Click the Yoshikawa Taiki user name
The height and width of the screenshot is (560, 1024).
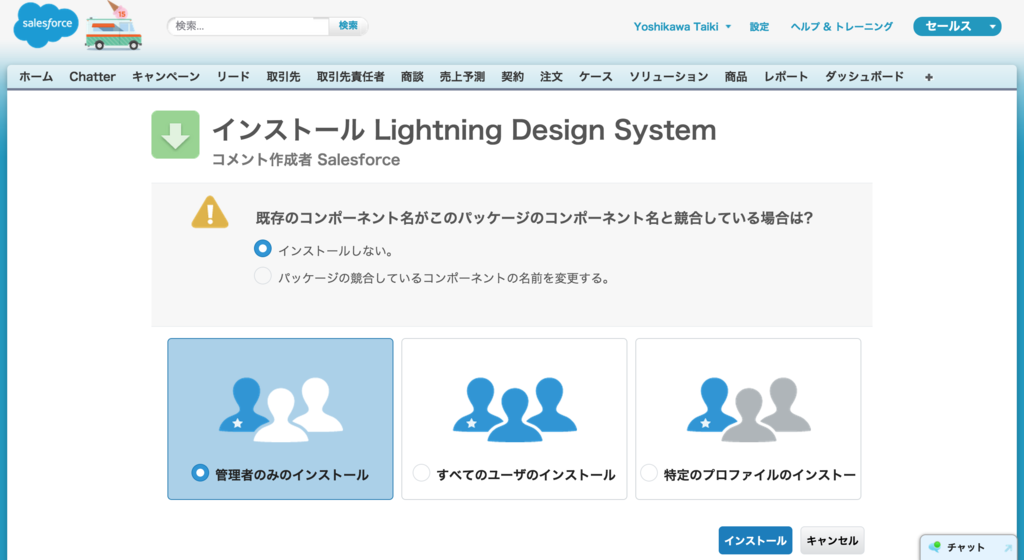click(676, 27)
